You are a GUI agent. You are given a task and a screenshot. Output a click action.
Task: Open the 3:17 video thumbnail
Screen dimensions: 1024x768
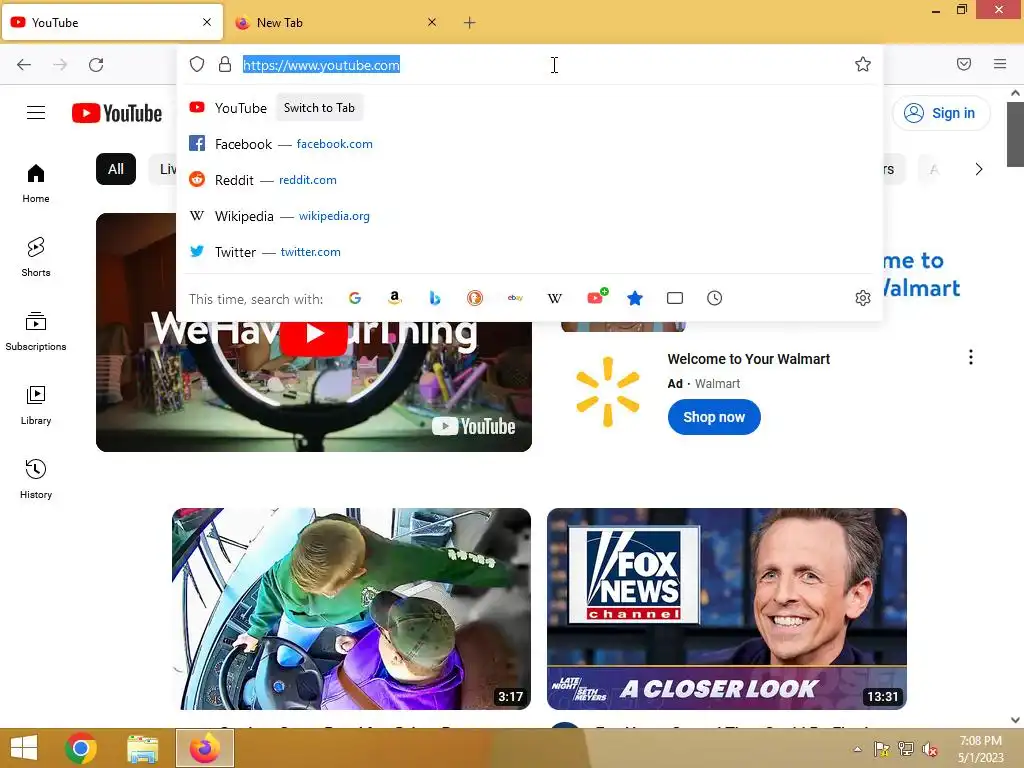[x=351, y=609]
